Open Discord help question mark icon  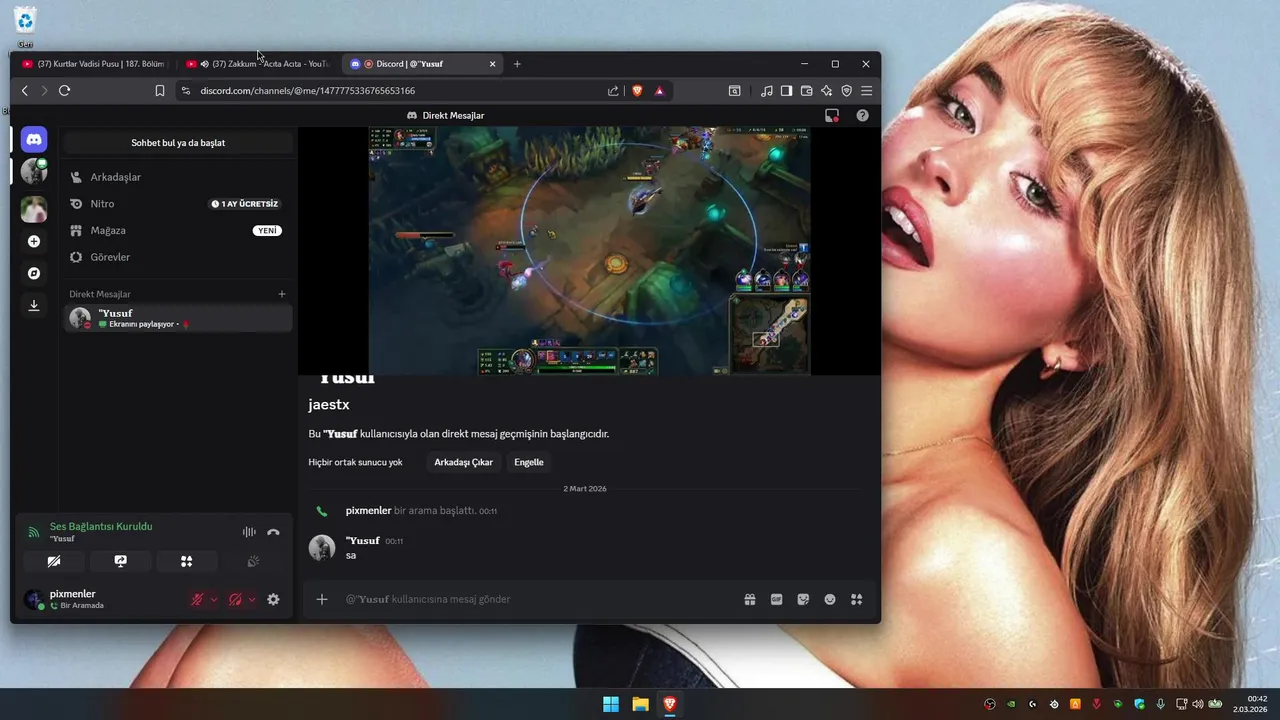pyautogui.click(x=862, y=116)
